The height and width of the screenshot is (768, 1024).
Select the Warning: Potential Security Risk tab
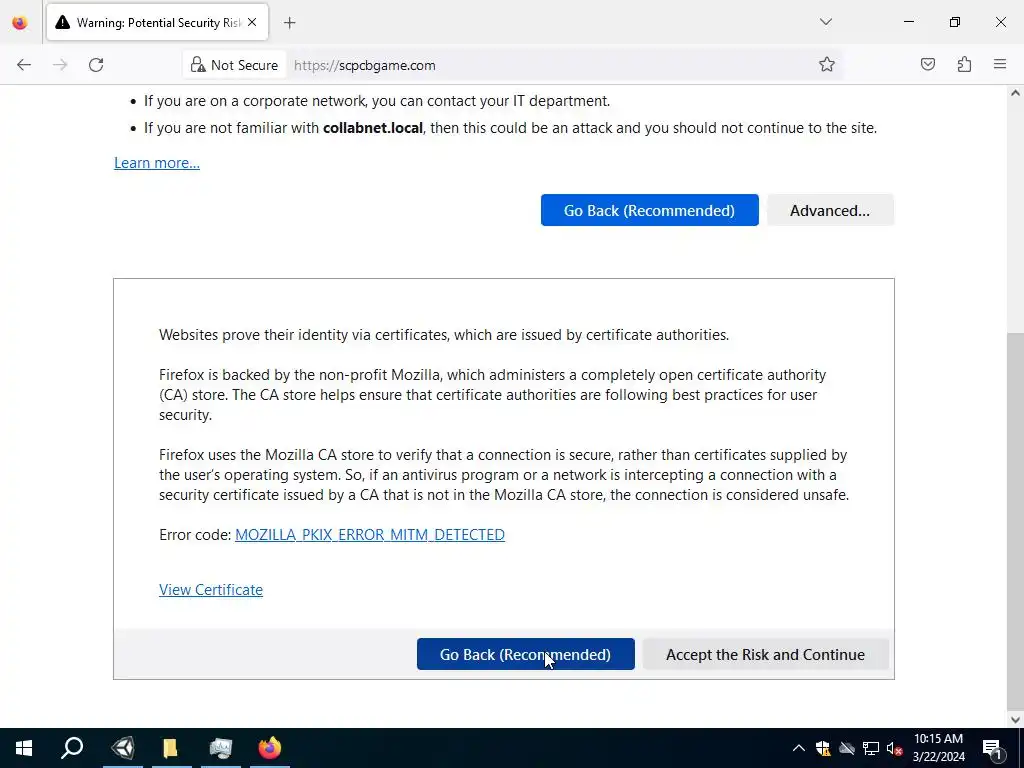[157, 23]
